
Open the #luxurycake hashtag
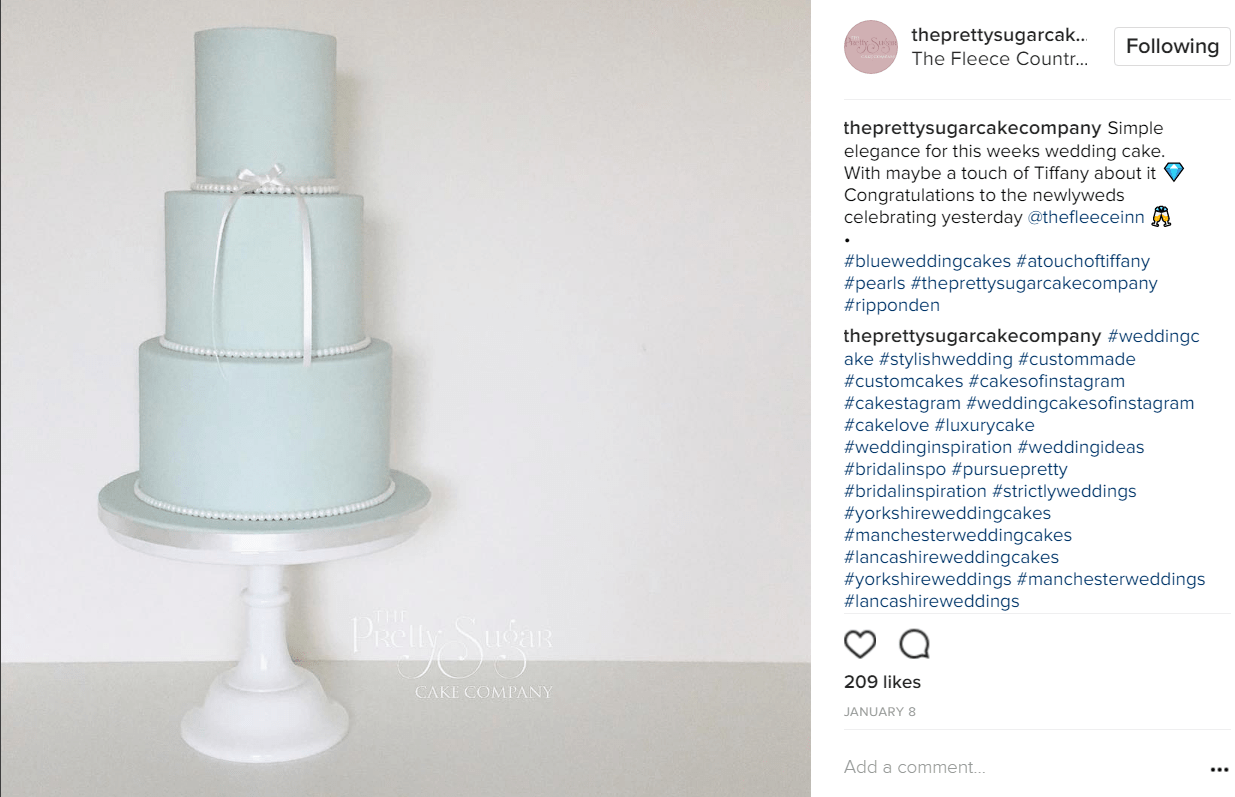(985, 425)
